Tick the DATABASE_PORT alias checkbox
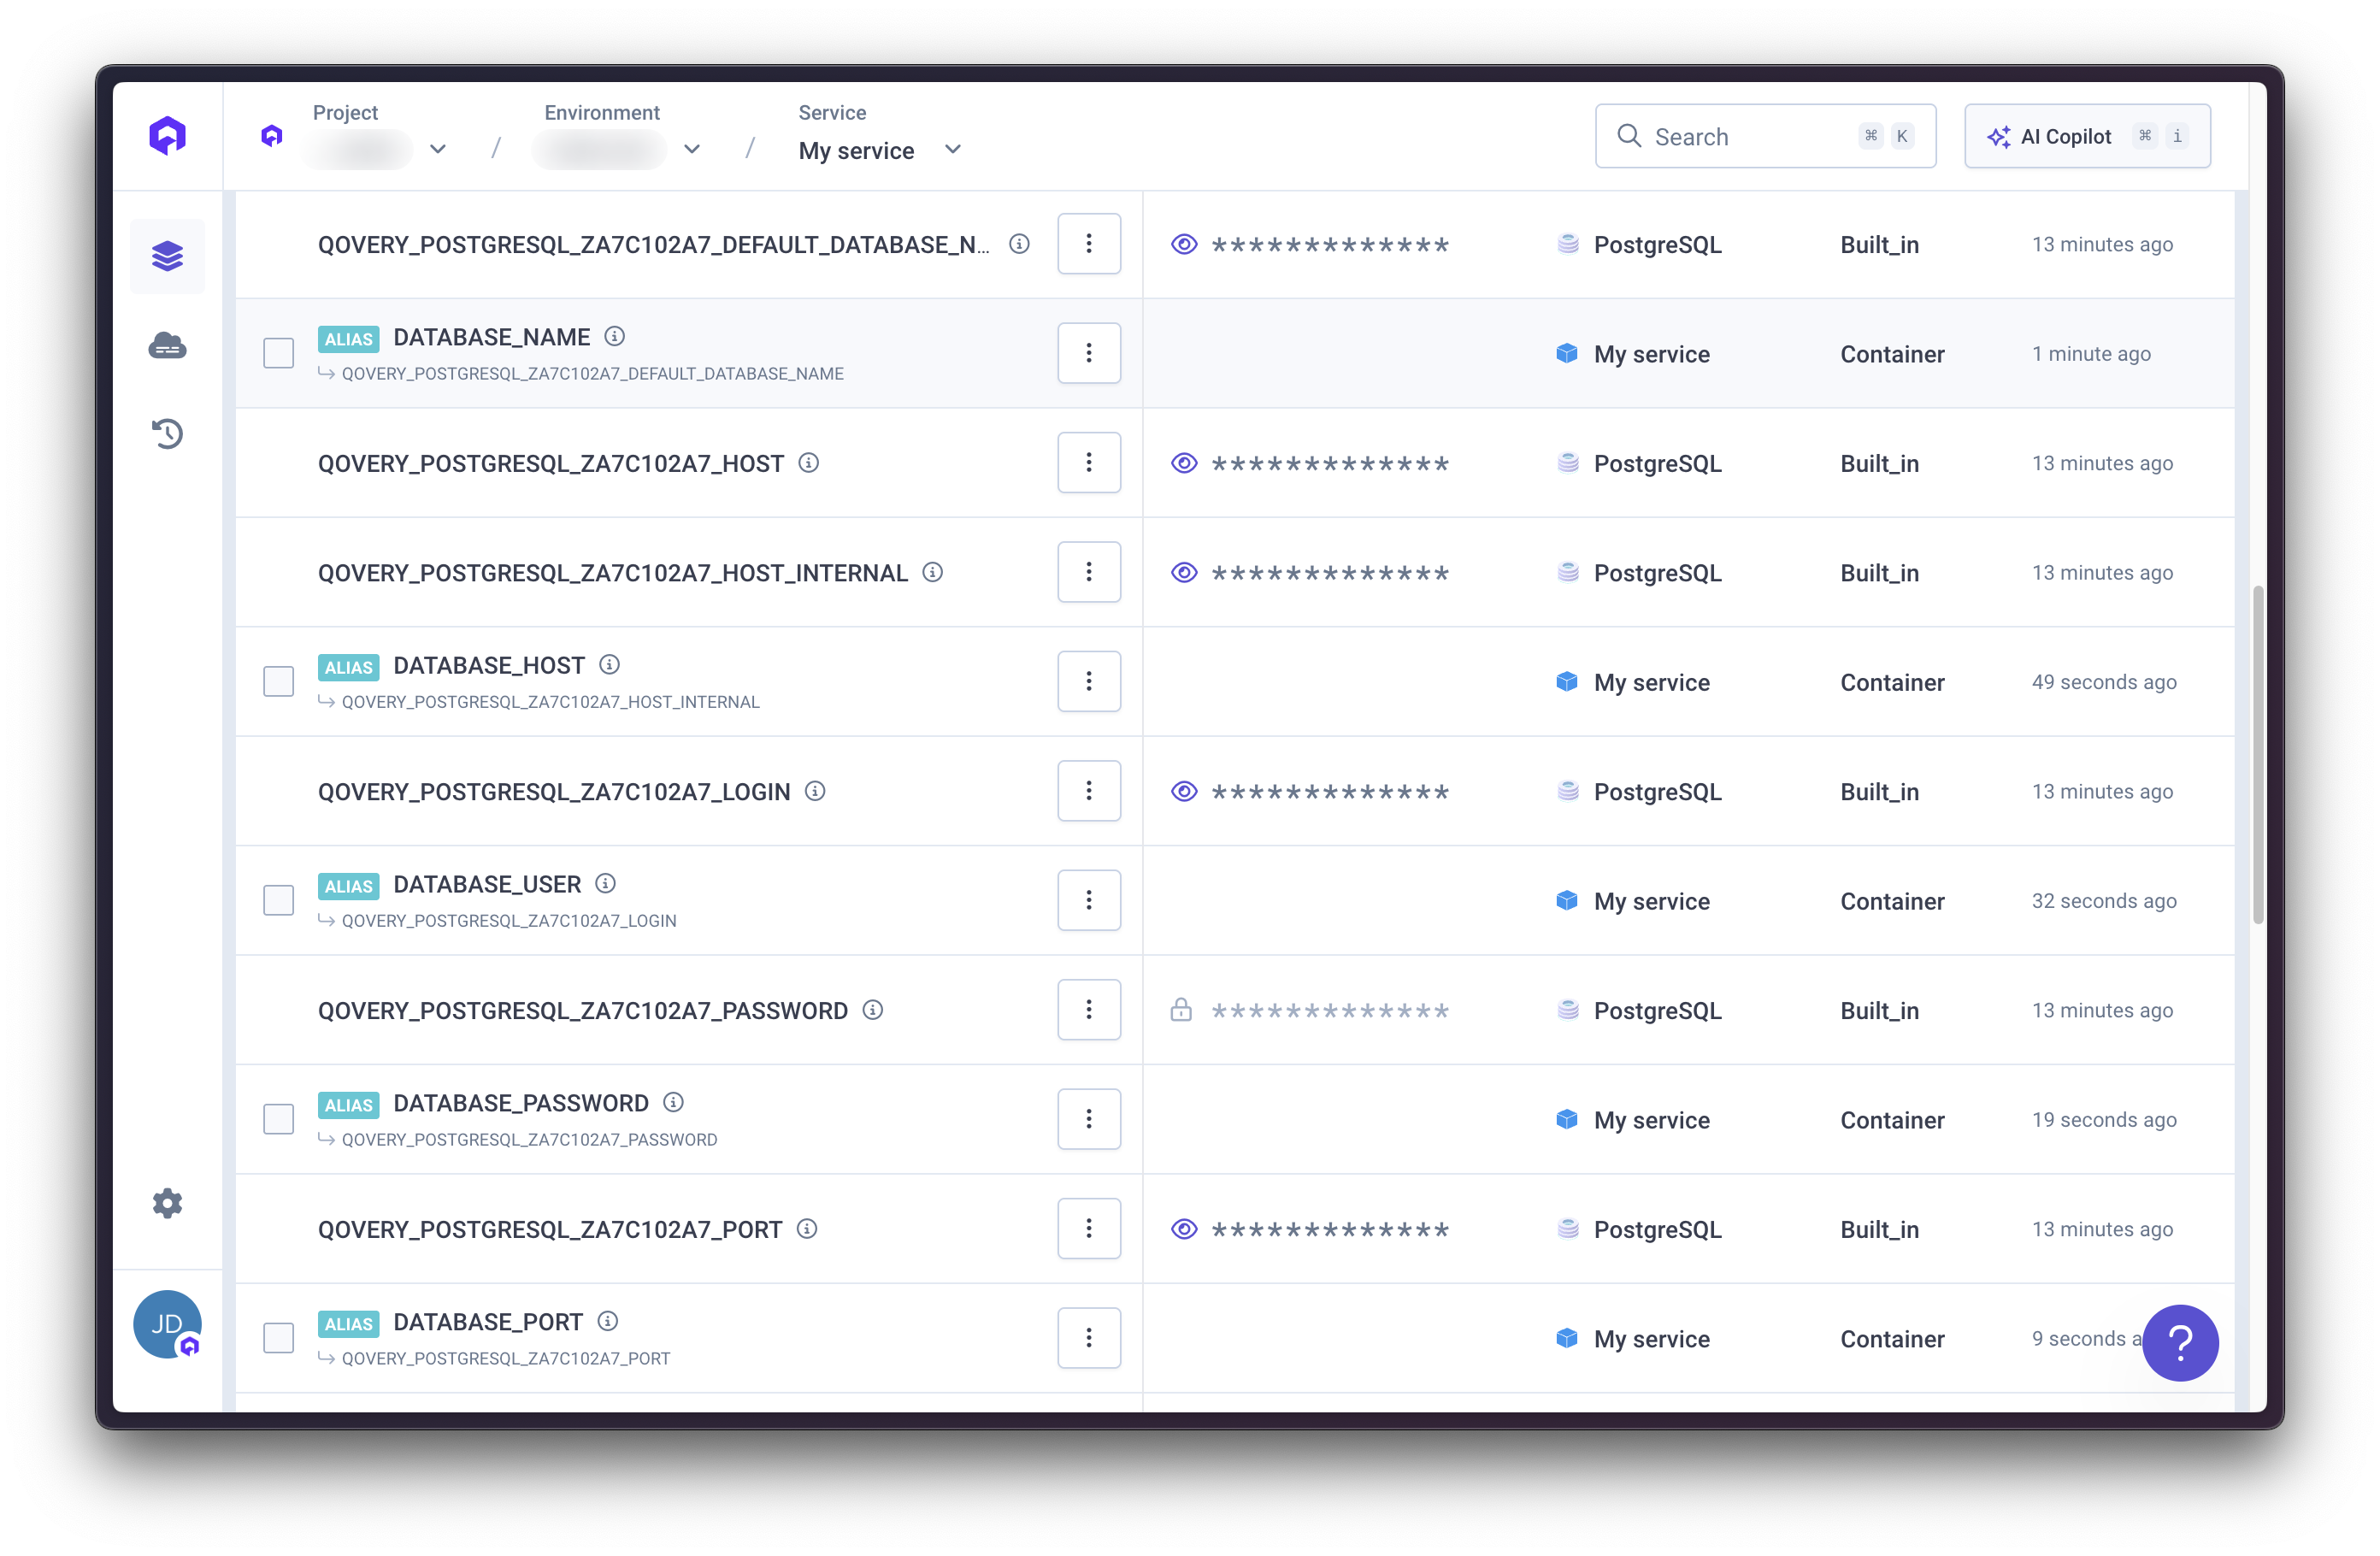This screenshot has width=2380, height=1556. (278, 1338)
